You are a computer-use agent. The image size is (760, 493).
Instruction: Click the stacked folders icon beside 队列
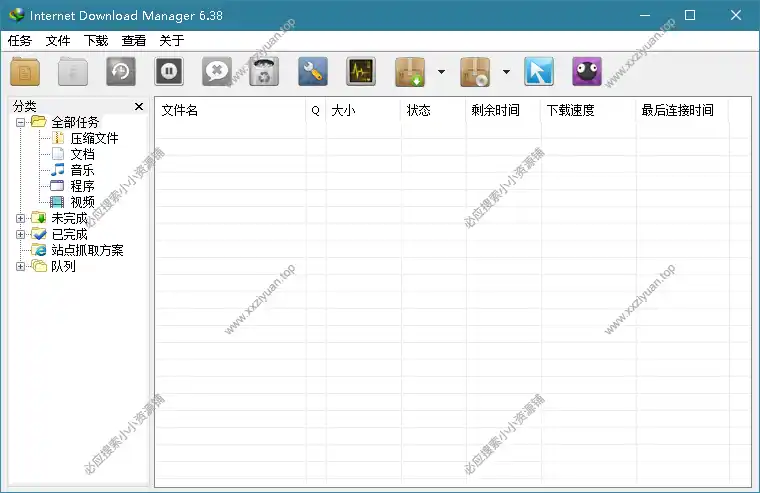39,266
